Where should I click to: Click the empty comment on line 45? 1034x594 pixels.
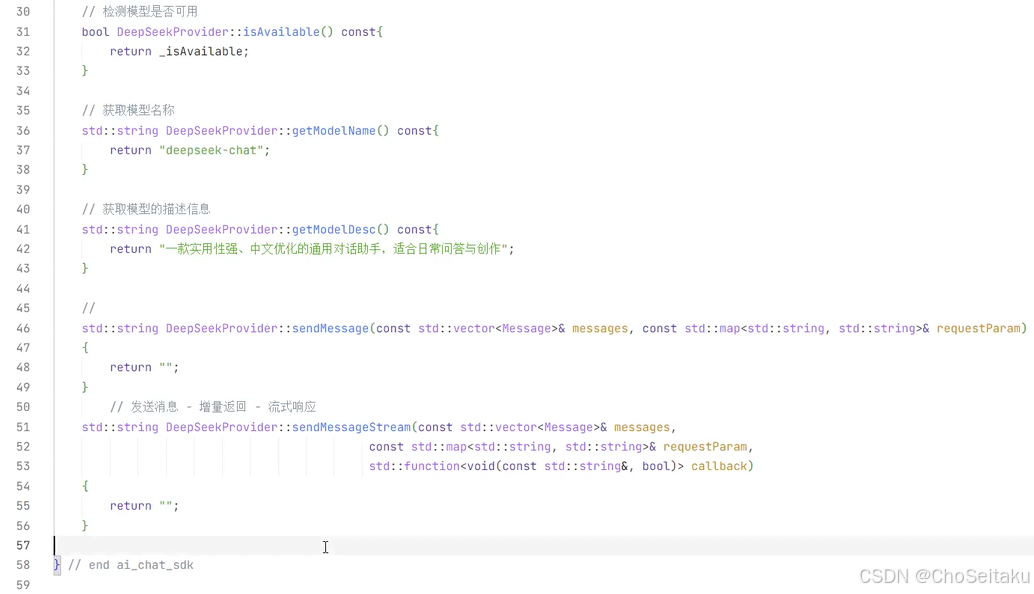[x=88, y=308]
